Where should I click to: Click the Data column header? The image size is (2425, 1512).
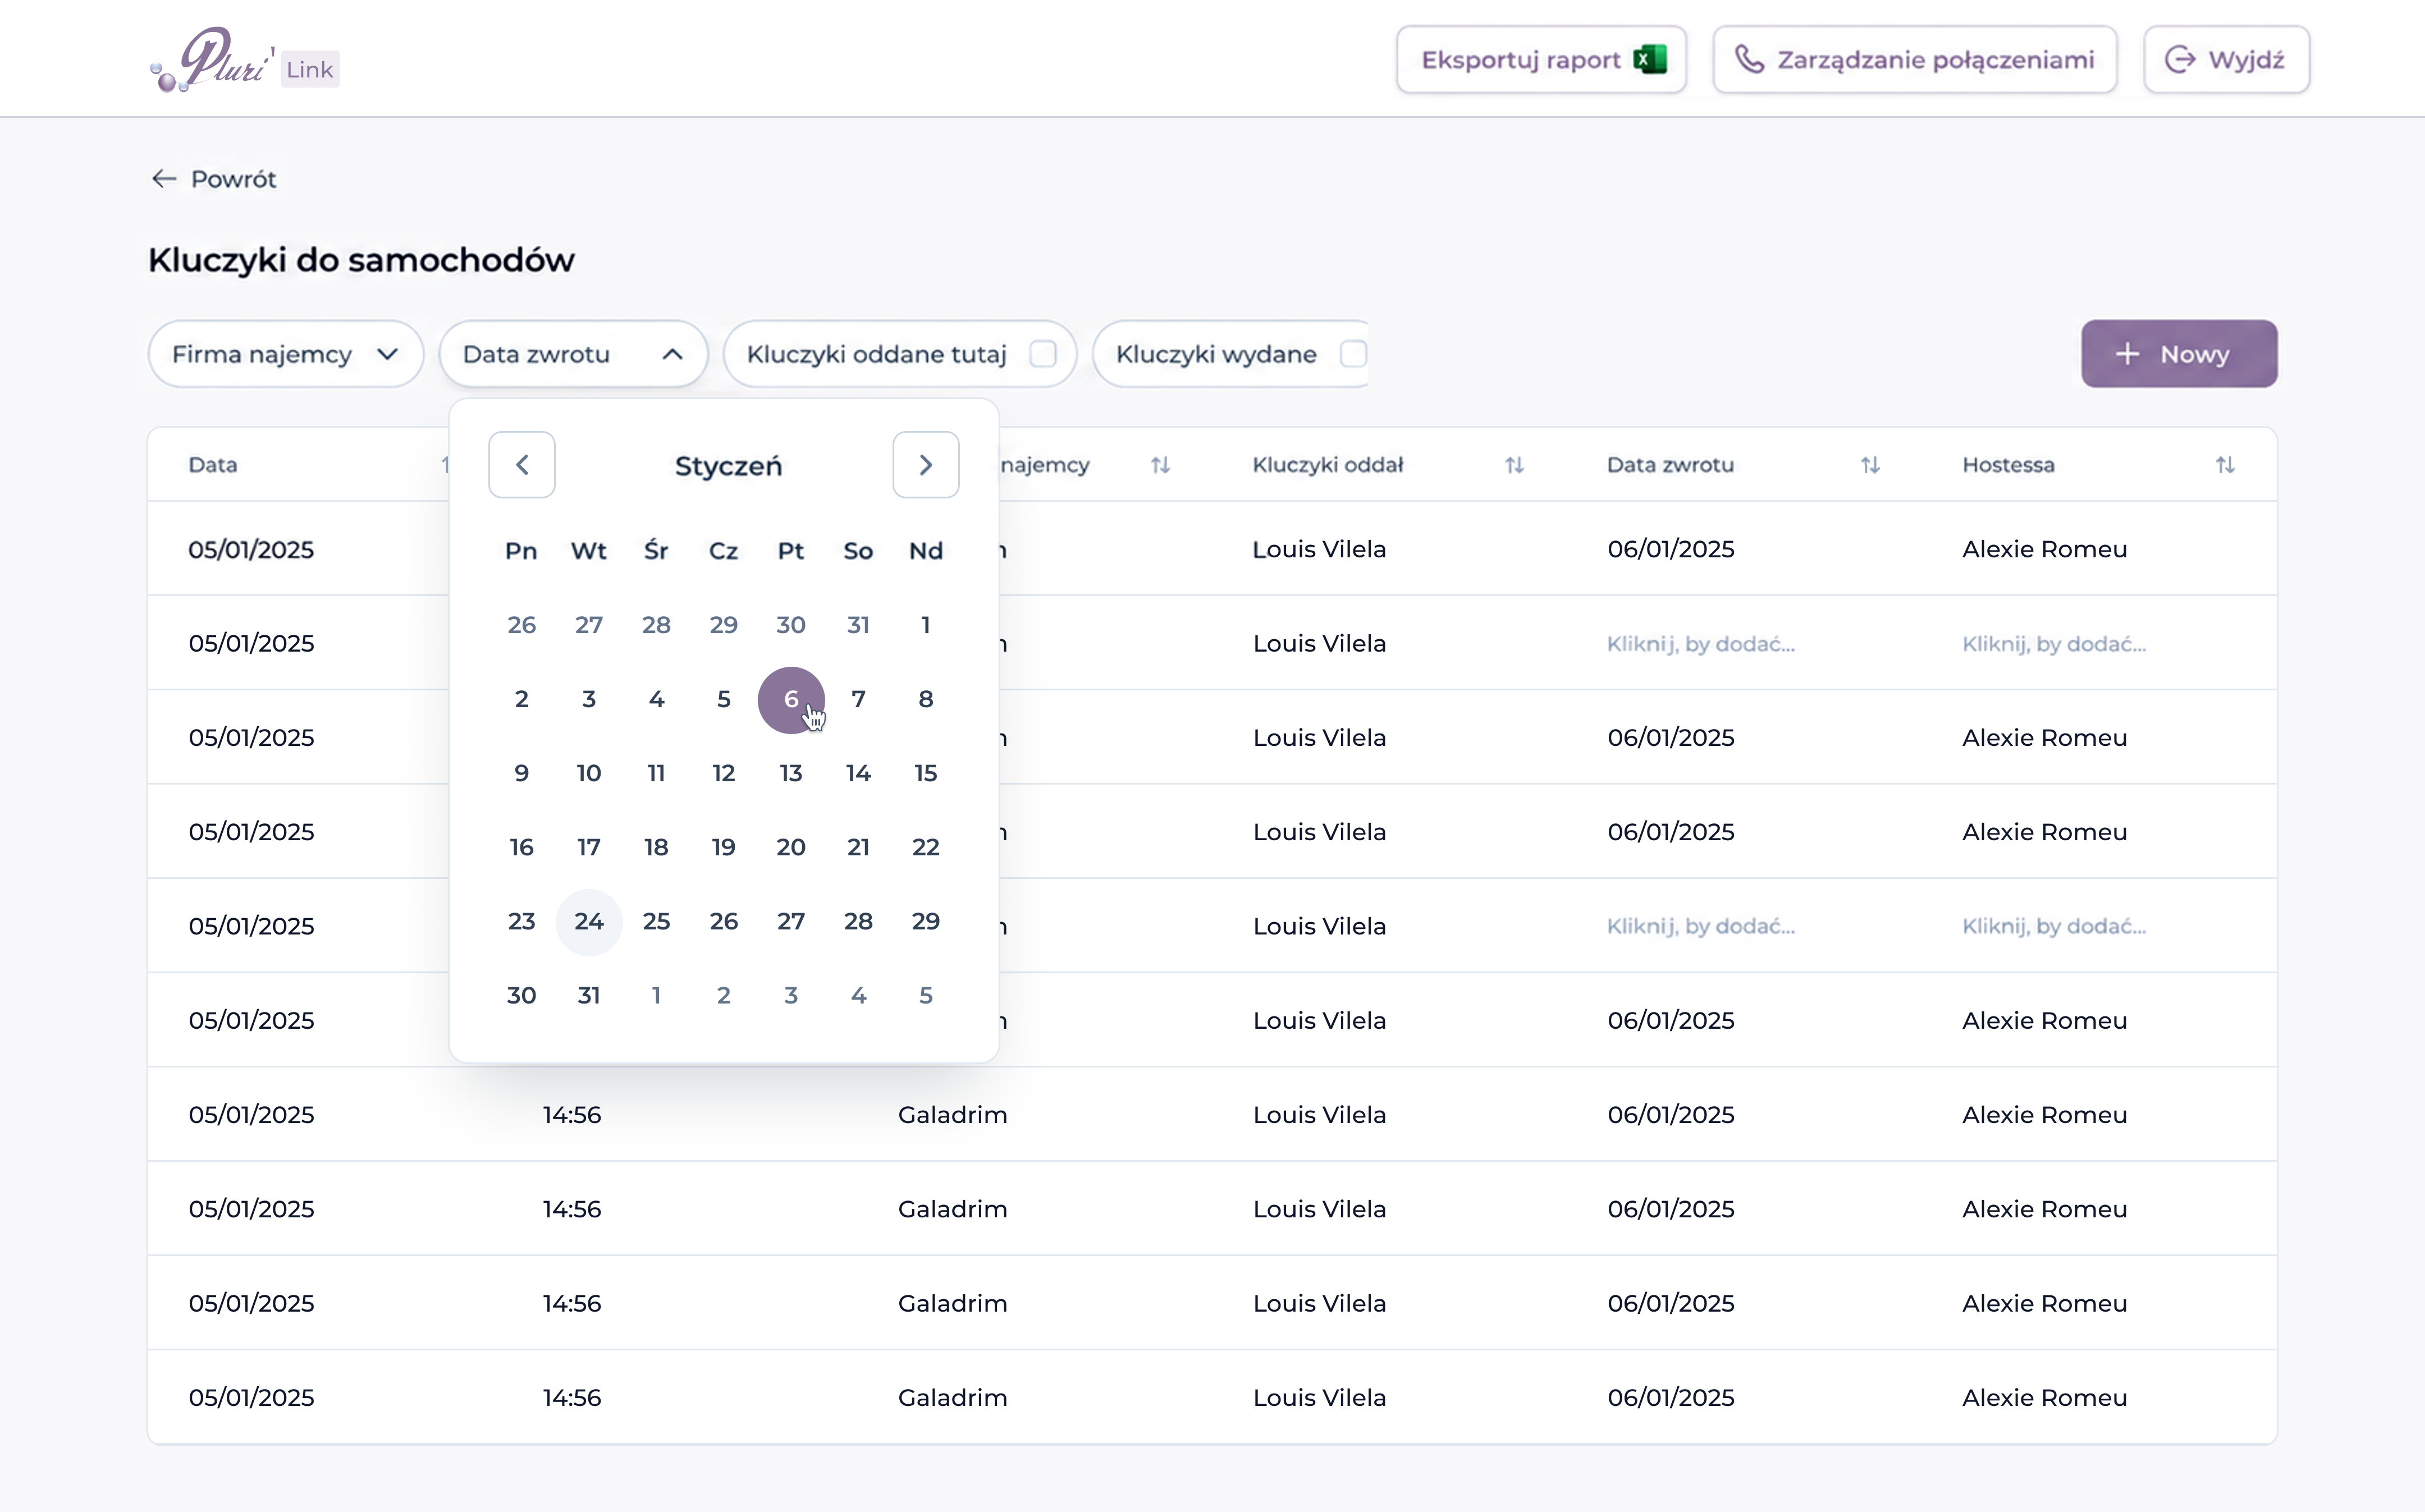tap(213, 465)
